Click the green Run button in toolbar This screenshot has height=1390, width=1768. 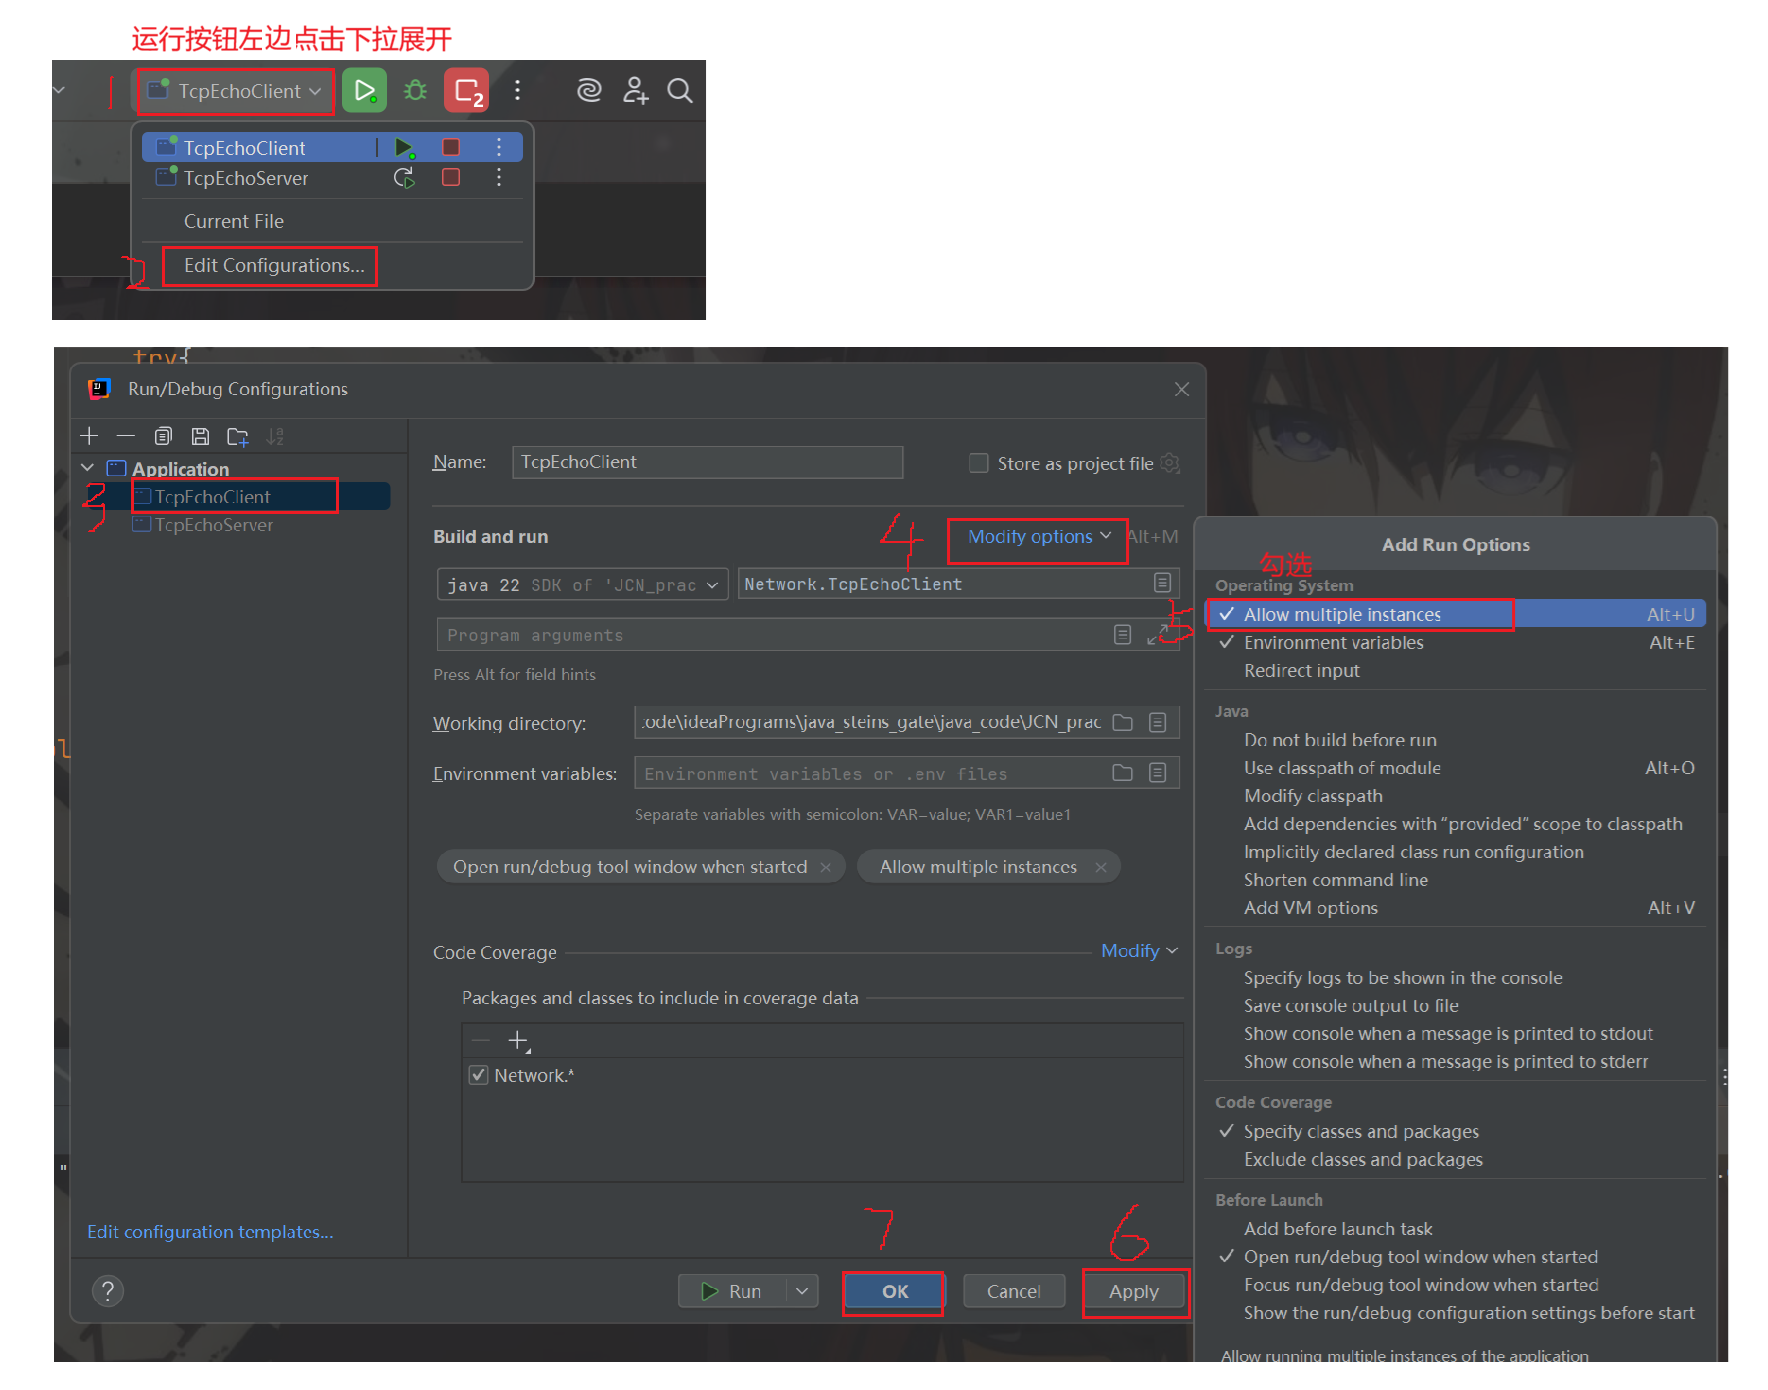coord(364,91)
